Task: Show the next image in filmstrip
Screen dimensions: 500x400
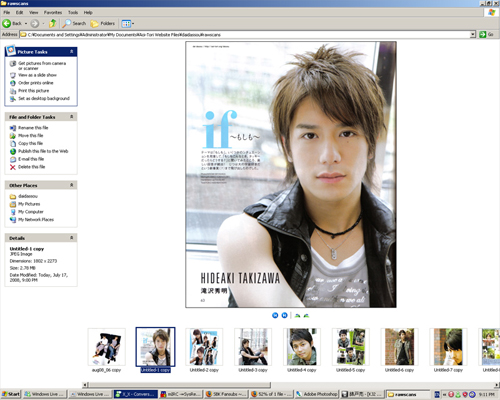Action: 284,315
